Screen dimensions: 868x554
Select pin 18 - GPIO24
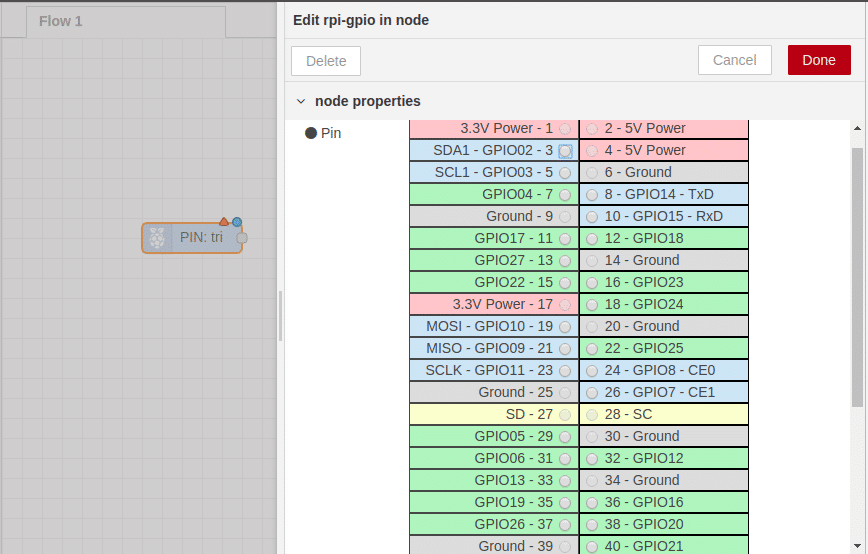(x=592, y=305)
